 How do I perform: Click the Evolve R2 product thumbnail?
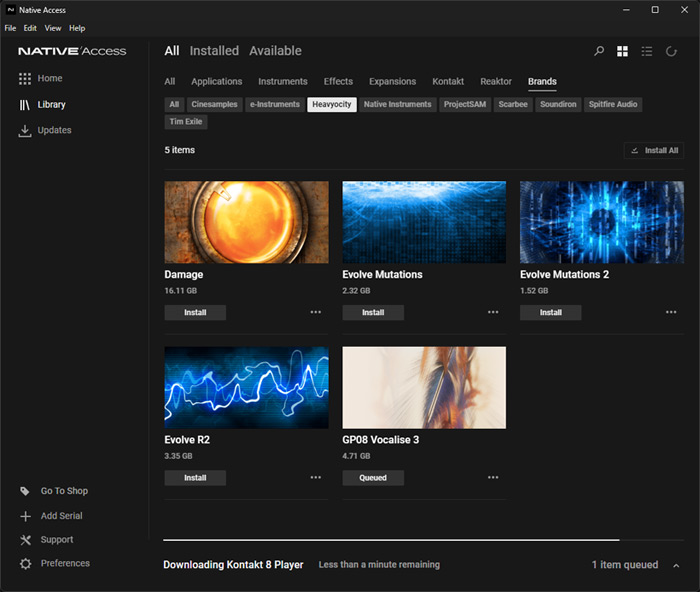pos(246,388)
